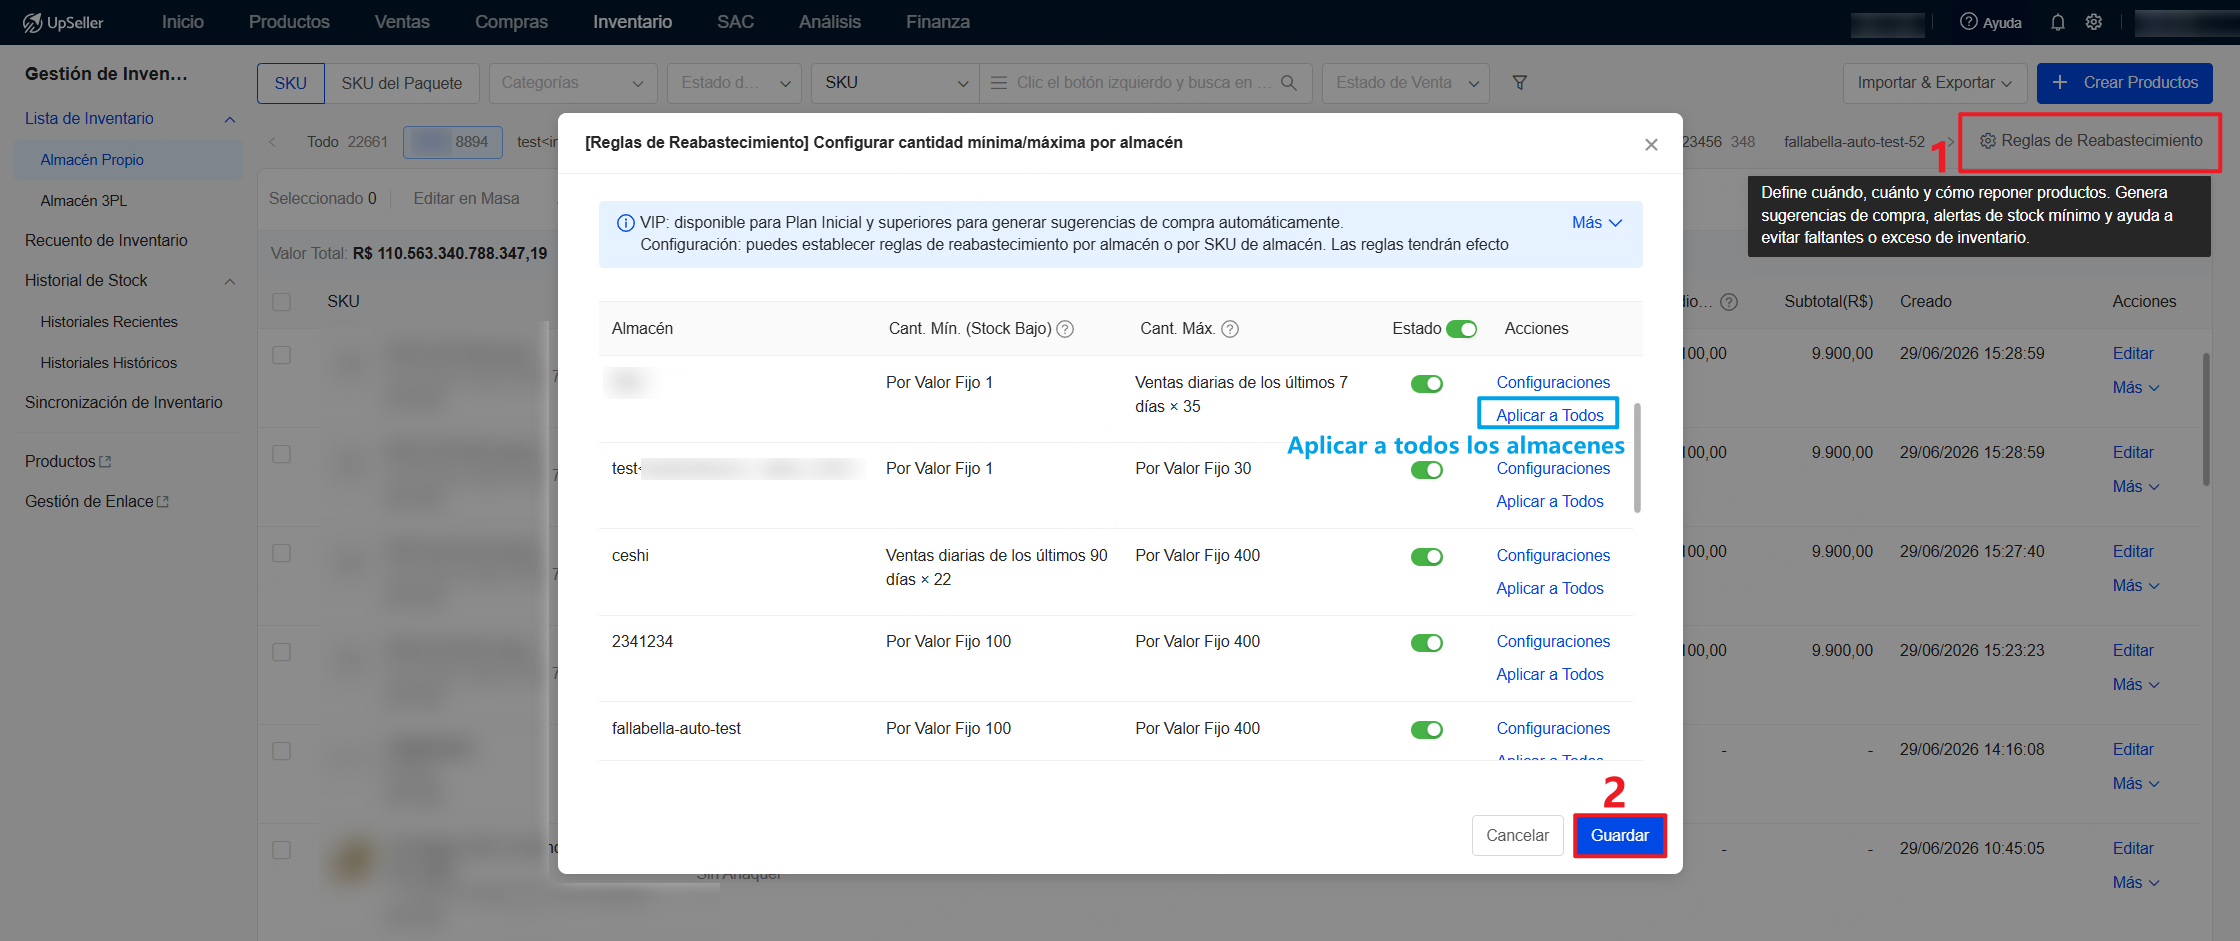Click Editar for 29/06/2026 15:27:40 row
The image size is (2240, 941).
coord(2133,551)
